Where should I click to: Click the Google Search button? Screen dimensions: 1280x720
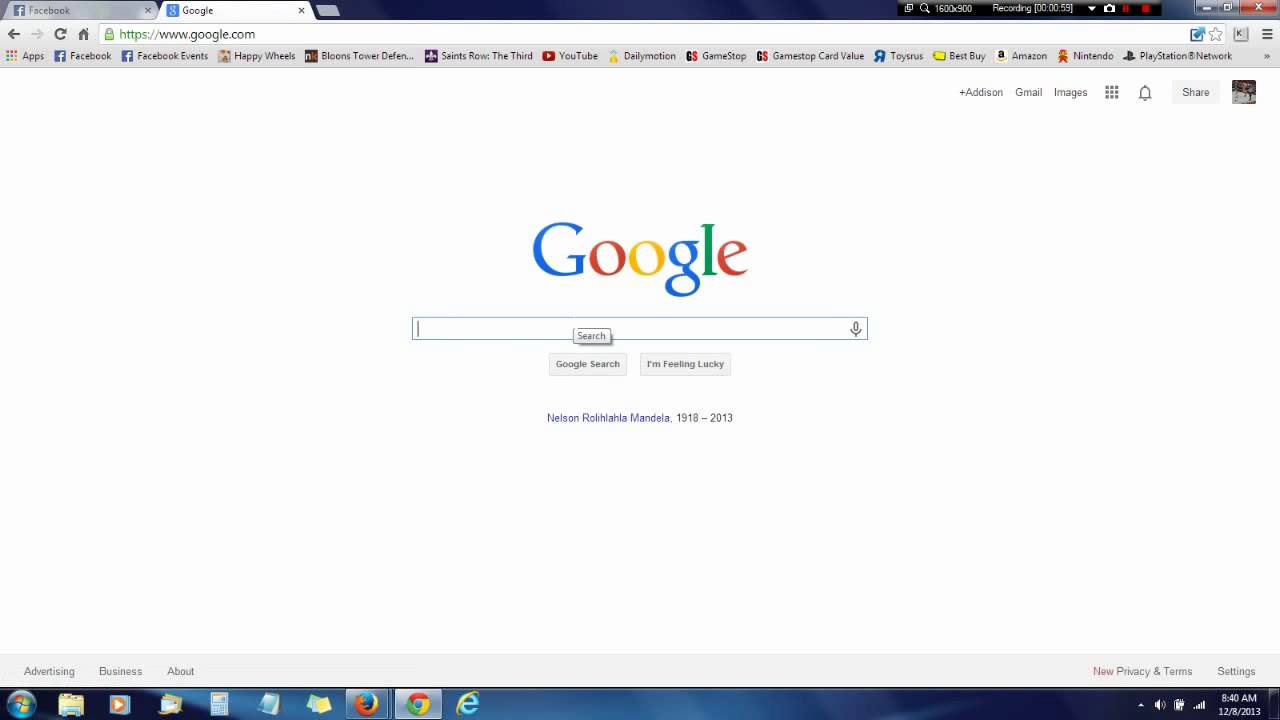point(588,364)
